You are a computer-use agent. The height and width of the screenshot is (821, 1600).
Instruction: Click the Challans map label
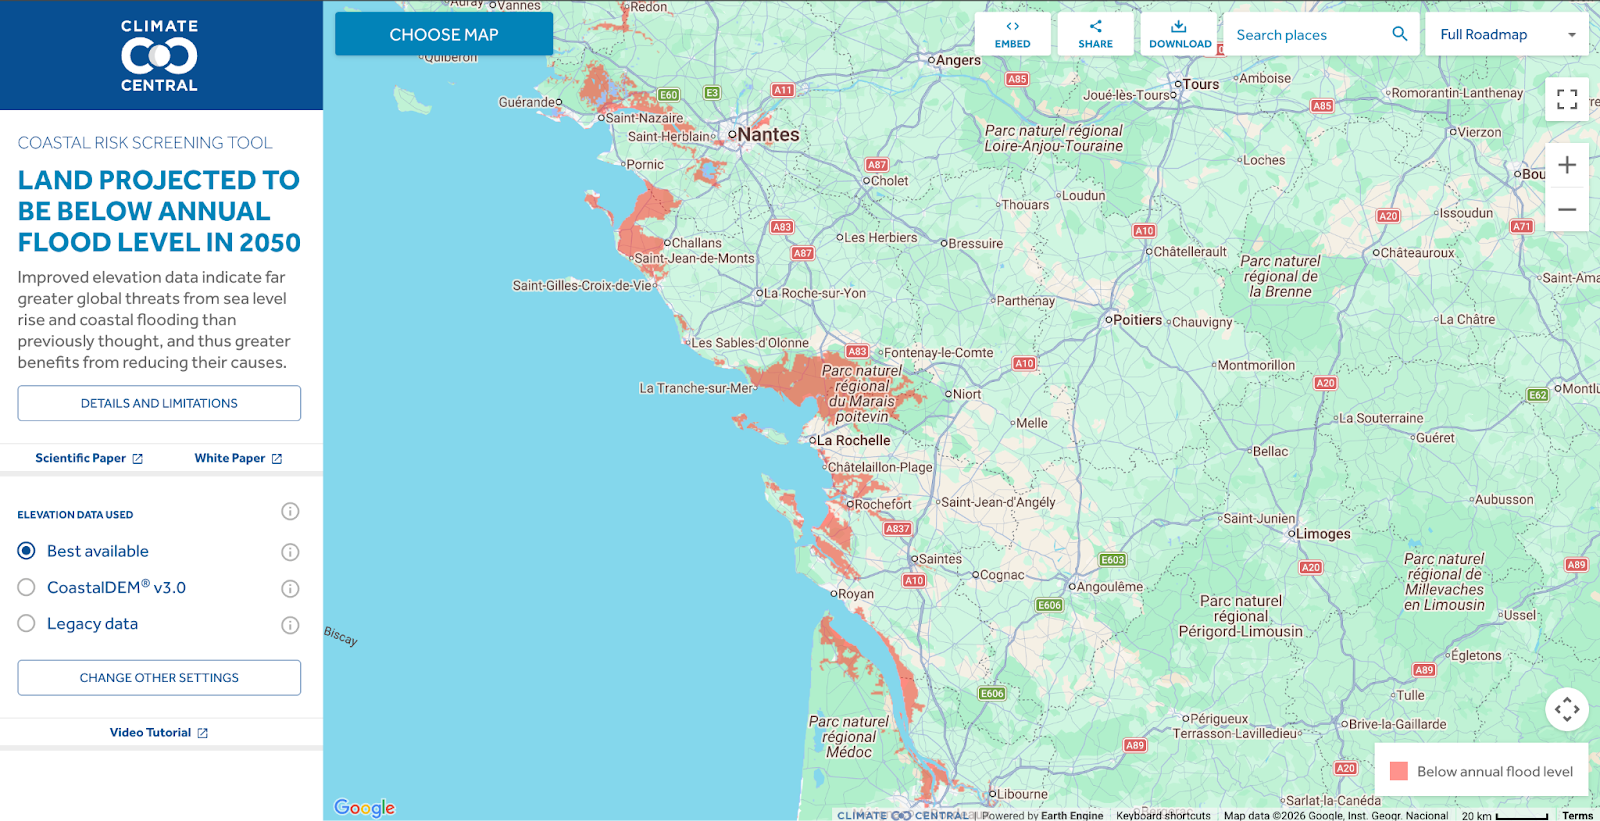697,243
